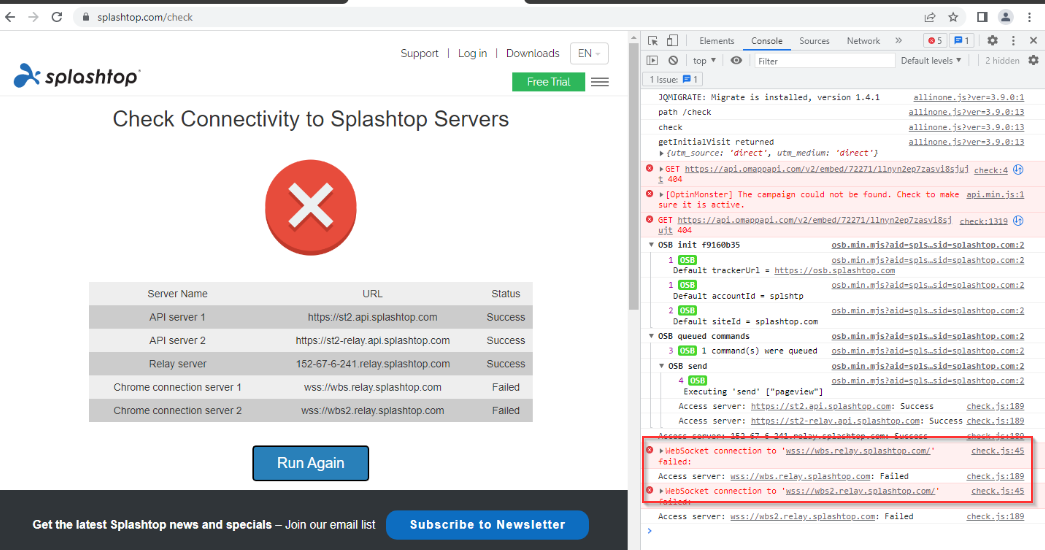This screenshot has width=1045, height=550.
Task: Open the check:1319 source link
Action: [x=983, y=221]
